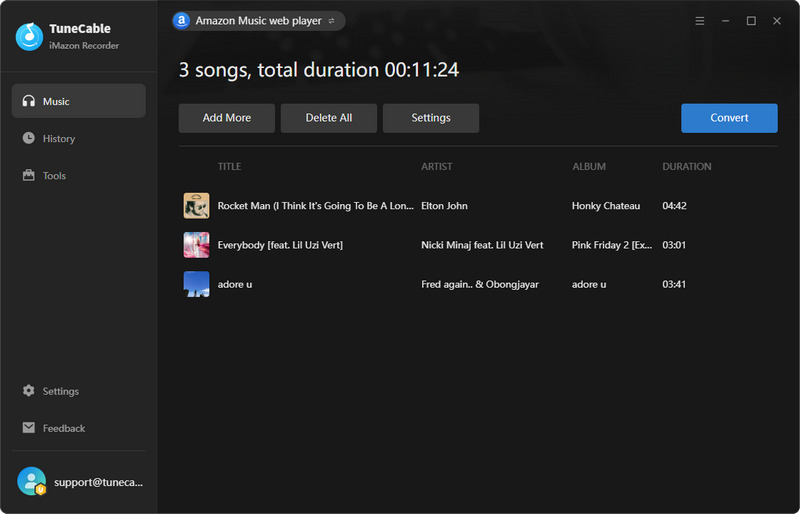The image size is (800, 514).
Task: Click the iMazon Recorder subtitle text
Action: pos(84,45)
